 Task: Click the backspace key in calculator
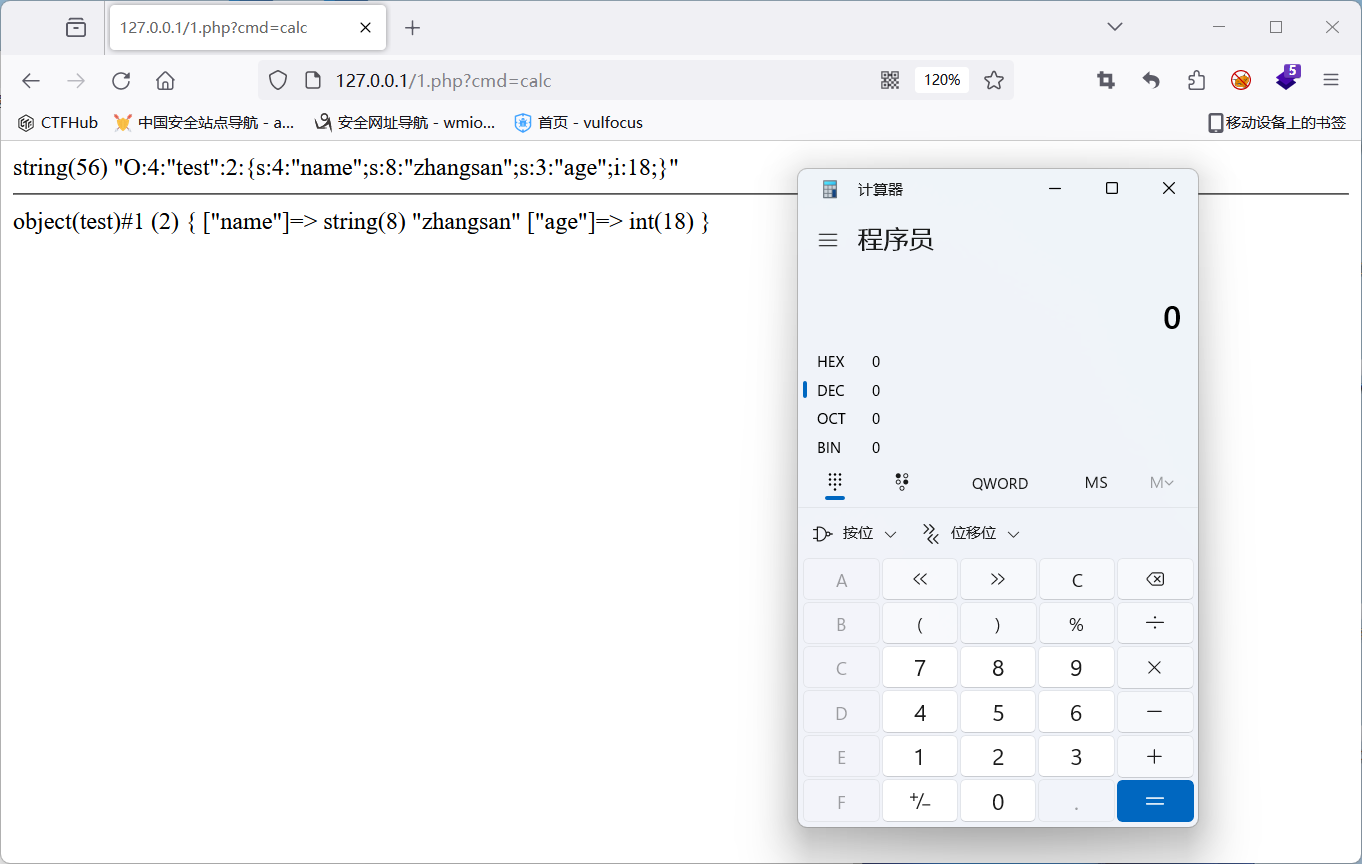(1155, 580)
